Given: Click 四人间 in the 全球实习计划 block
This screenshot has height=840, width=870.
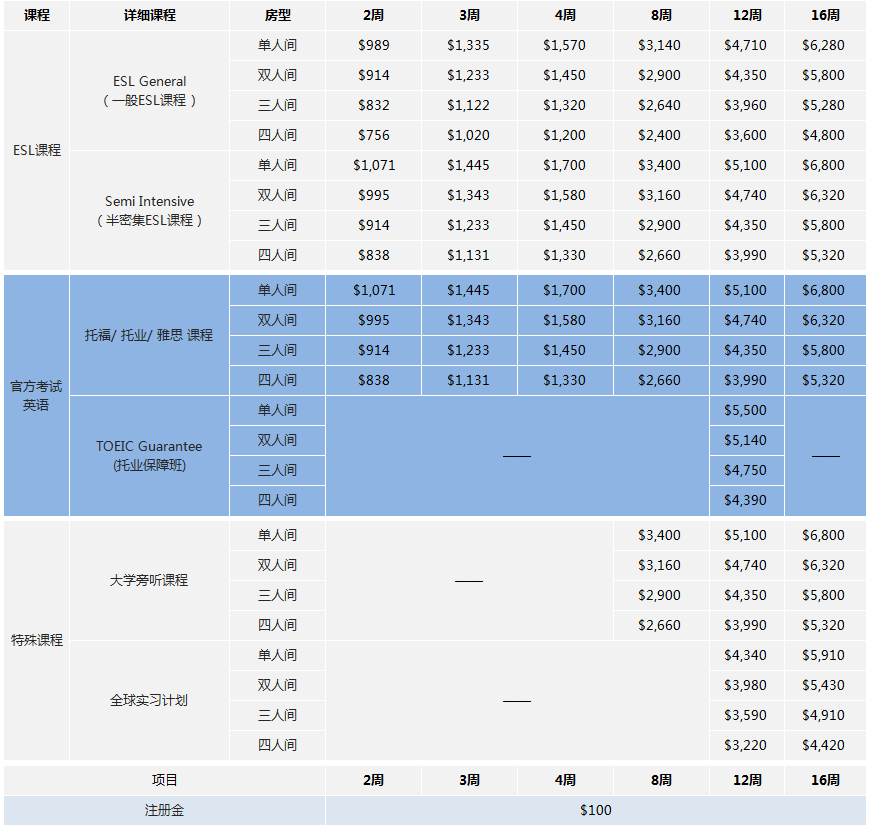Looking at the screenshot, I should pos(277,745).
